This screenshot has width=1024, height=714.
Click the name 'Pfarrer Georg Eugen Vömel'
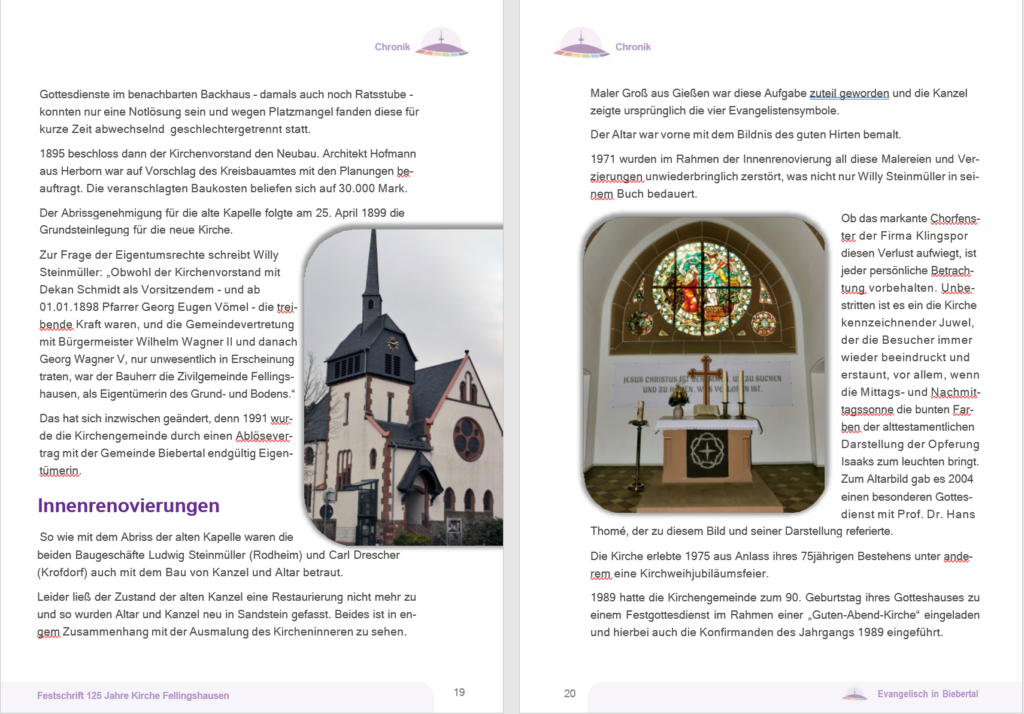(x=174, y=307)
